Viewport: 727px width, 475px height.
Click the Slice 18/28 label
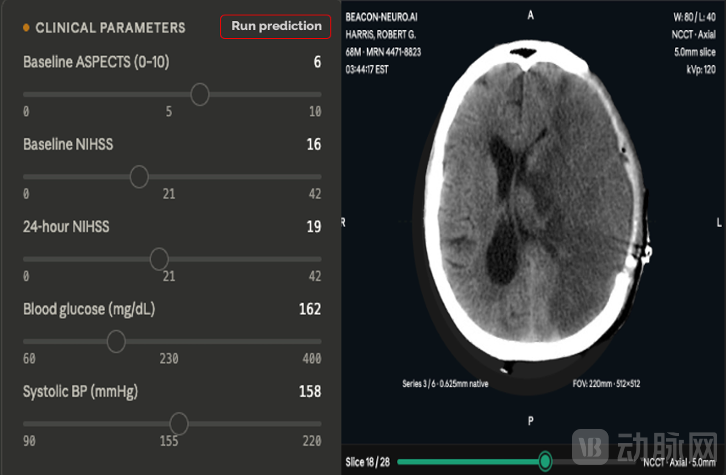tap(368, 462)
